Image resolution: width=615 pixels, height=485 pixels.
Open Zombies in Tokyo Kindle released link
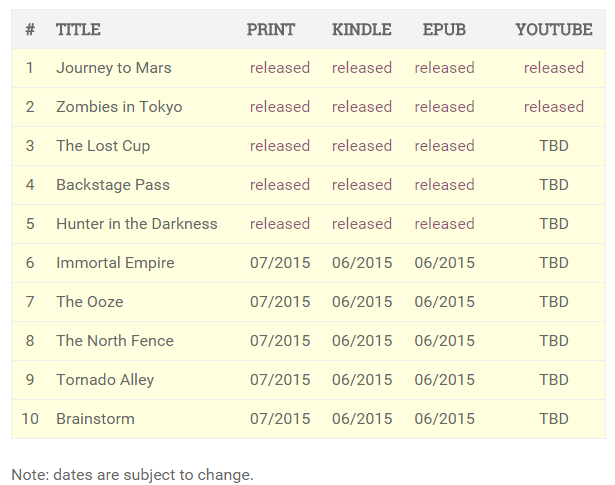click(362, 107)
